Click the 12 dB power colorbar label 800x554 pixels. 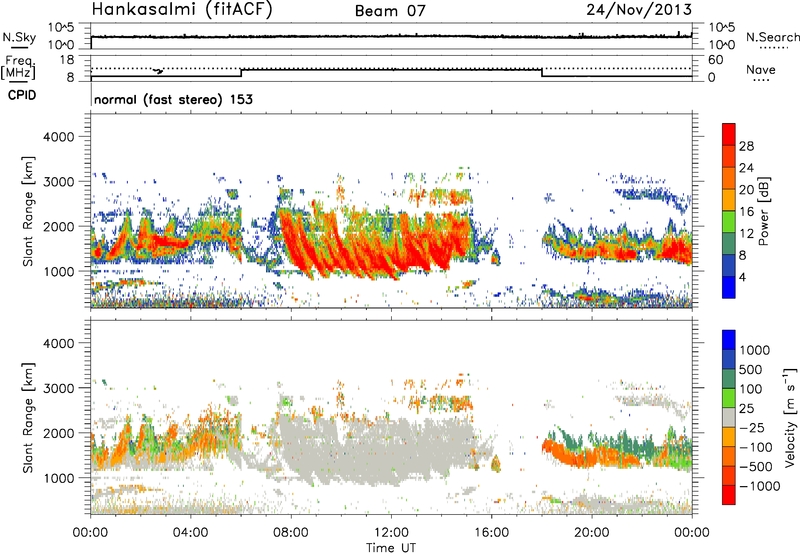coord(746,234)
